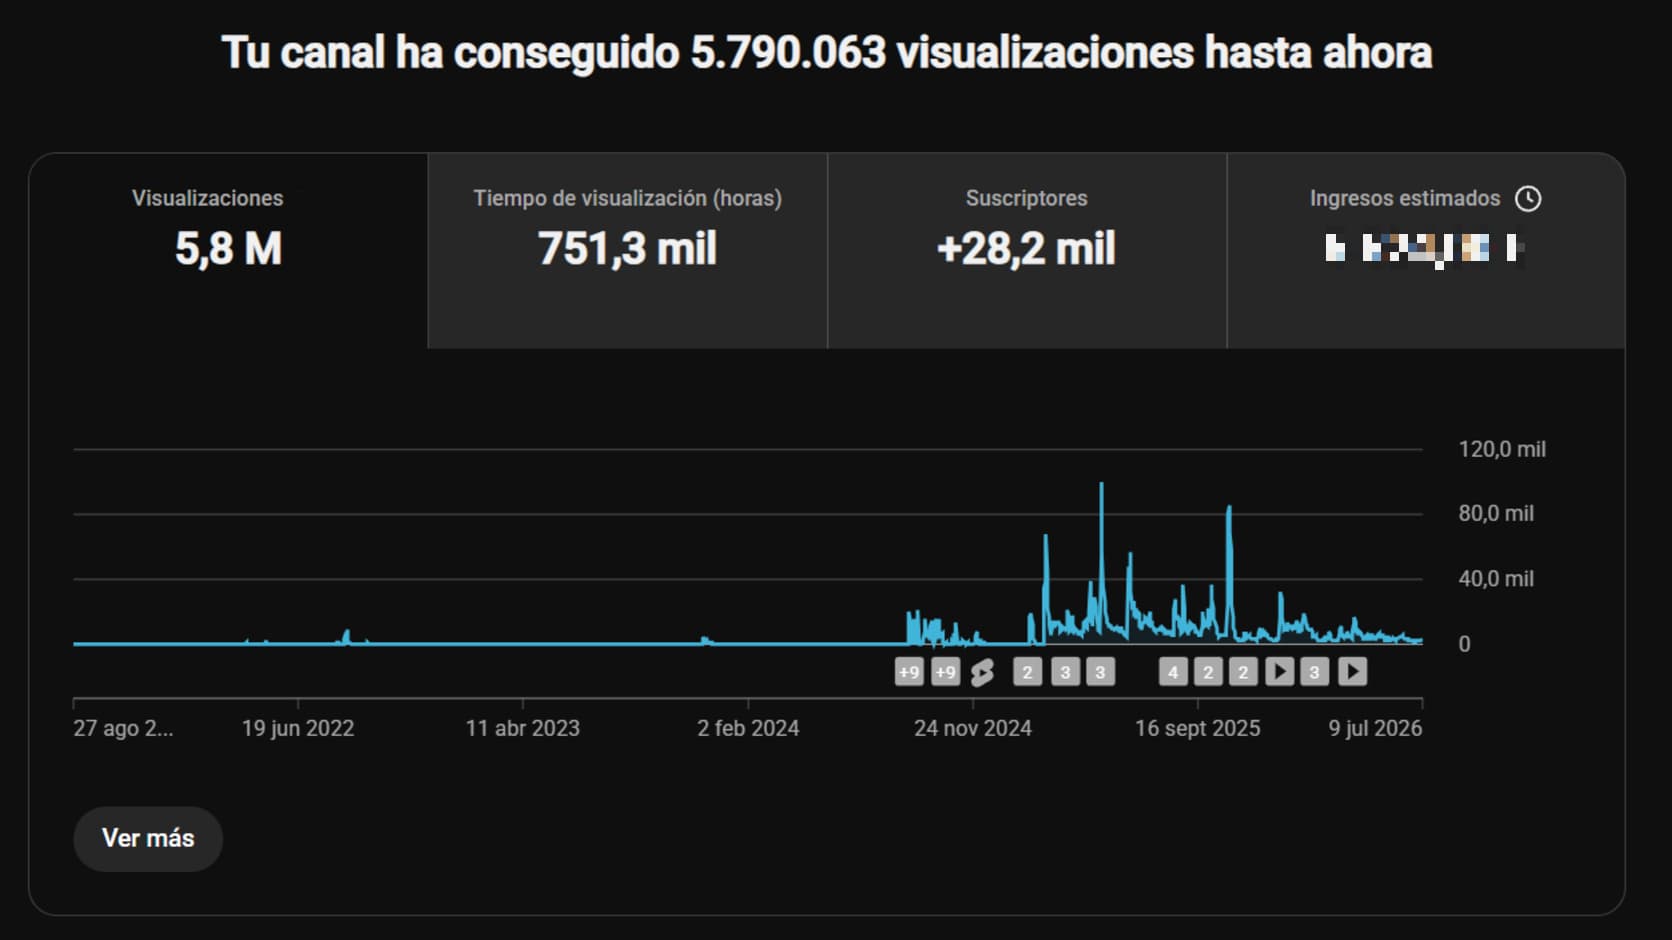The image size is (1672, 940).
Task: Click the play marker before the 3 marker
Action: tap(1279, 672)
